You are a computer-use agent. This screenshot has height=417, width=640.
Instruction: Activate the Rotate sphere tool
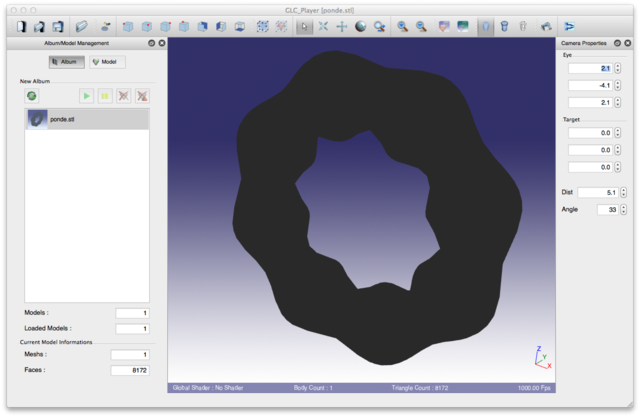click(x=360, y=27)
